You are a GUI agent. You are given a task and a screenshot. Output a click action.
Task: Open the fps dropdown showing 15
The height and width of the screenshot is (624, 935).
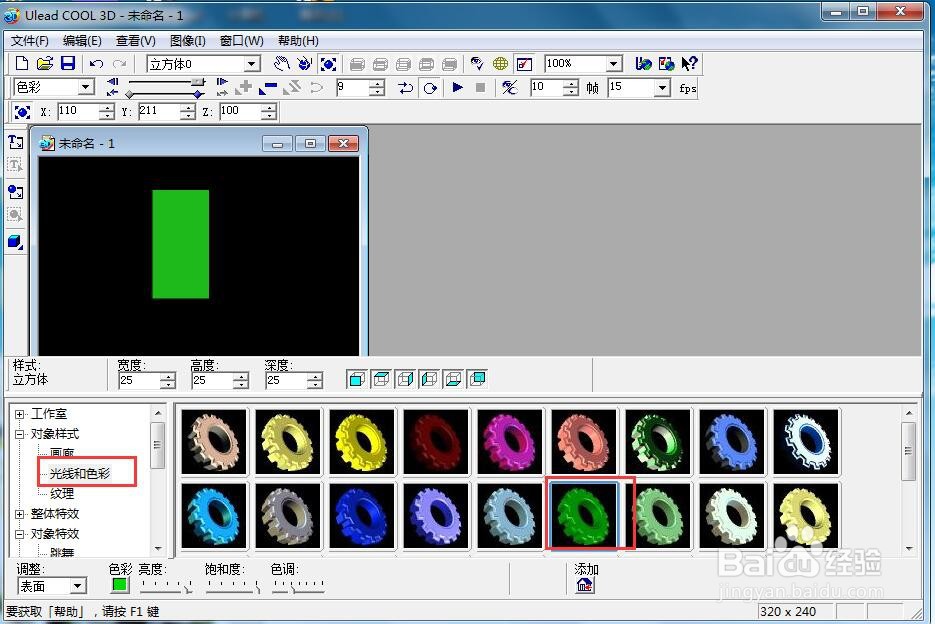[662, 88]
